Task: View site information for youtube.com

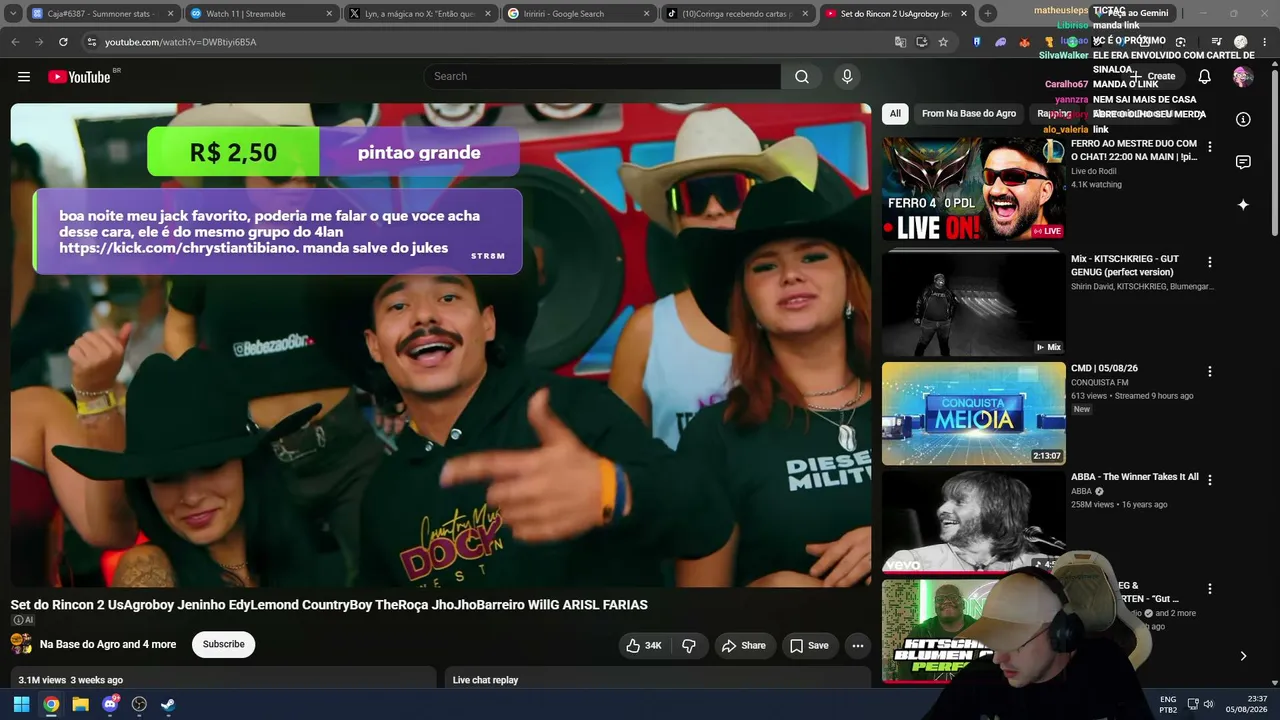Action: 91,42
